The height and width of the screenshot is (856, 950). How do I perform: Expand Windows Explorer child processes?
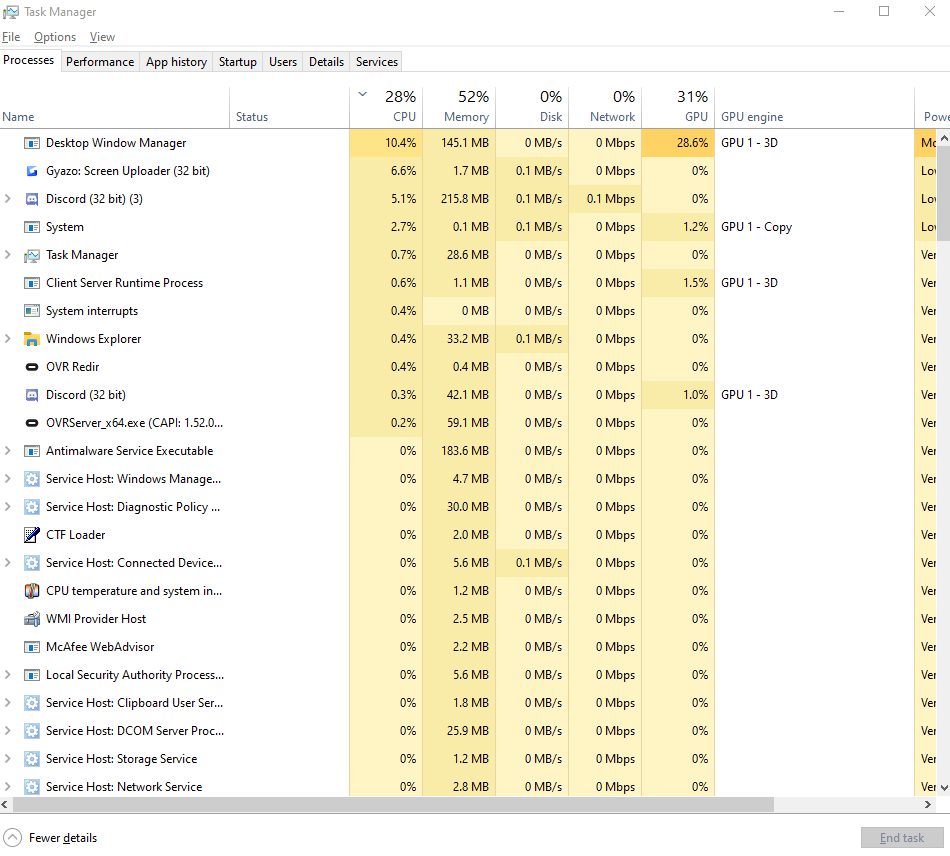pos(8,339)
